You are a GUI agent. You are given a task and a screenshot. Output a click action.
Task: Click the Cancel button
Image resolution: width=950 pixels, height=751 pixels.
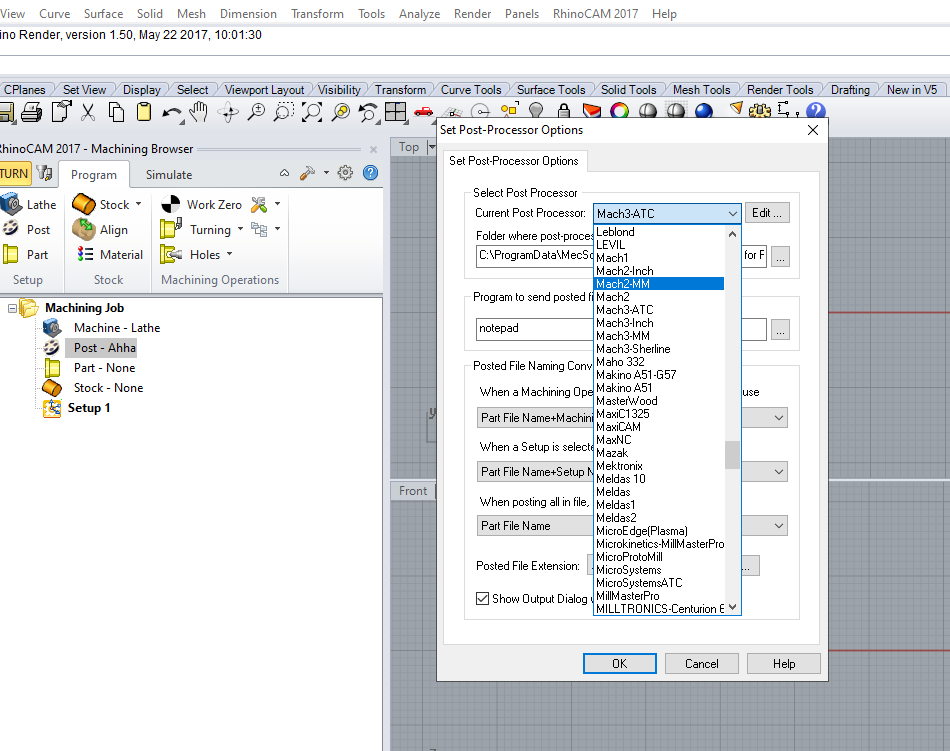[702, 663]
